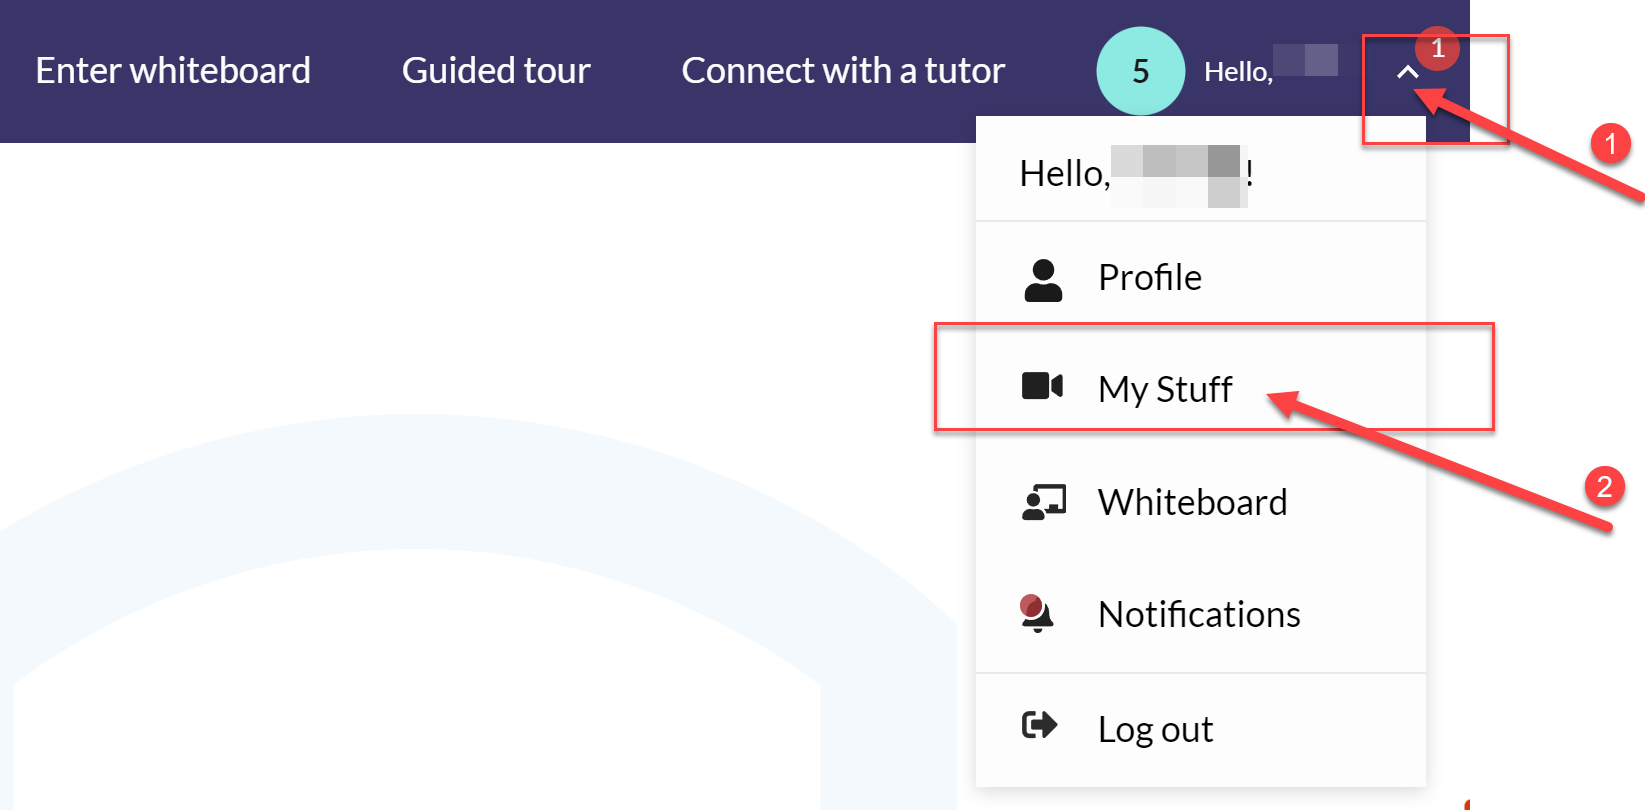Image resolution: width=1645 pixels, height=810 pixels.
Task: Select Log out from the menu
Action: coord(1200,729)
